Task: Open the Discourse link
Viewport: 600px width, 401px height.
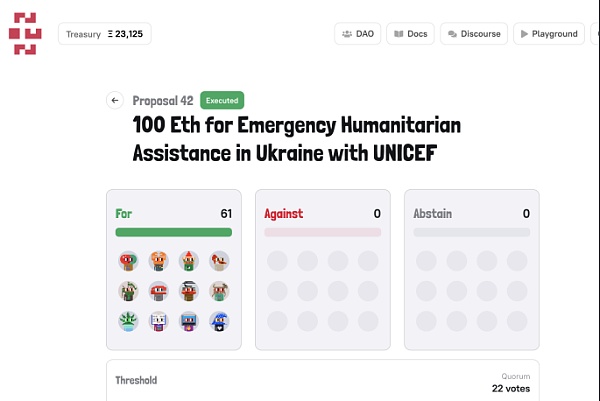Action: tap(474, 34)
